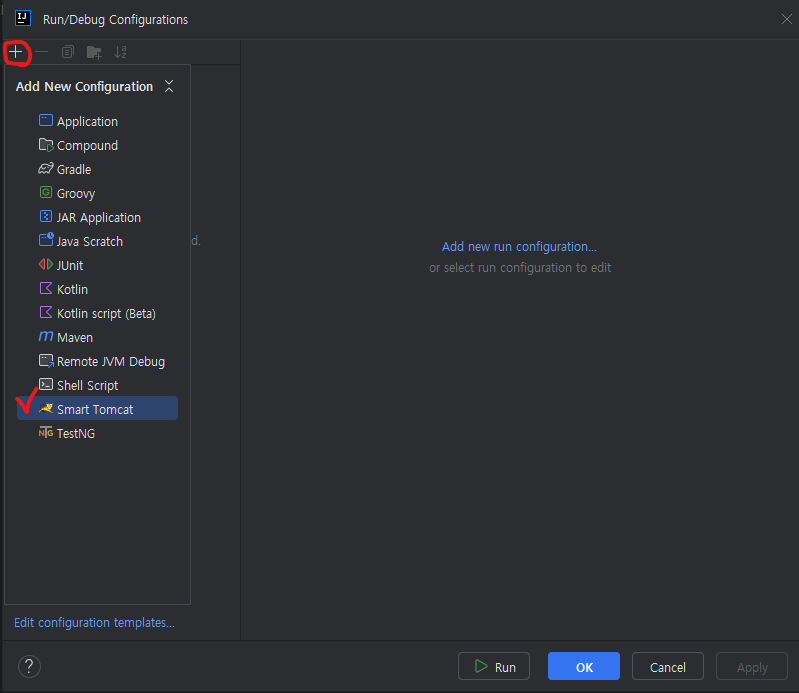The width and height of the screenshot is (799, 693).
Task: Click the Compound configuration icon
Action: pyautogui.click(x=46, y=145)
